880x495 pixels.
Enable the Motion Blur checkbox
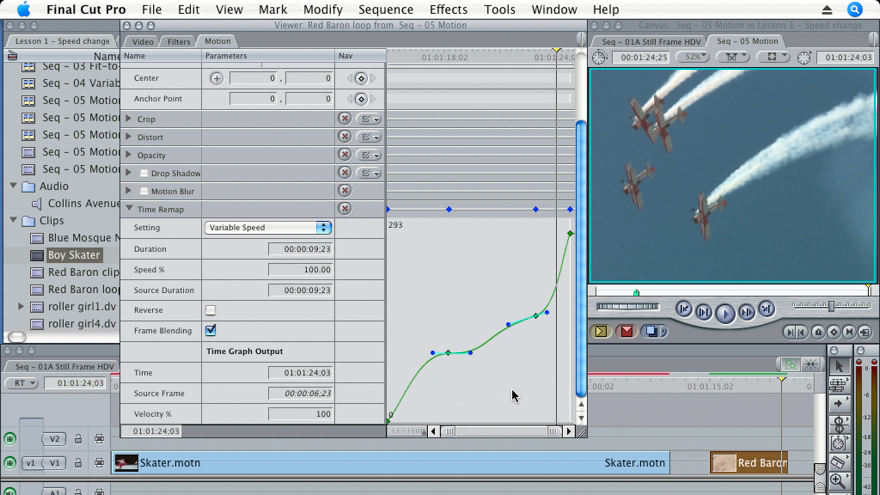point(144,191)
